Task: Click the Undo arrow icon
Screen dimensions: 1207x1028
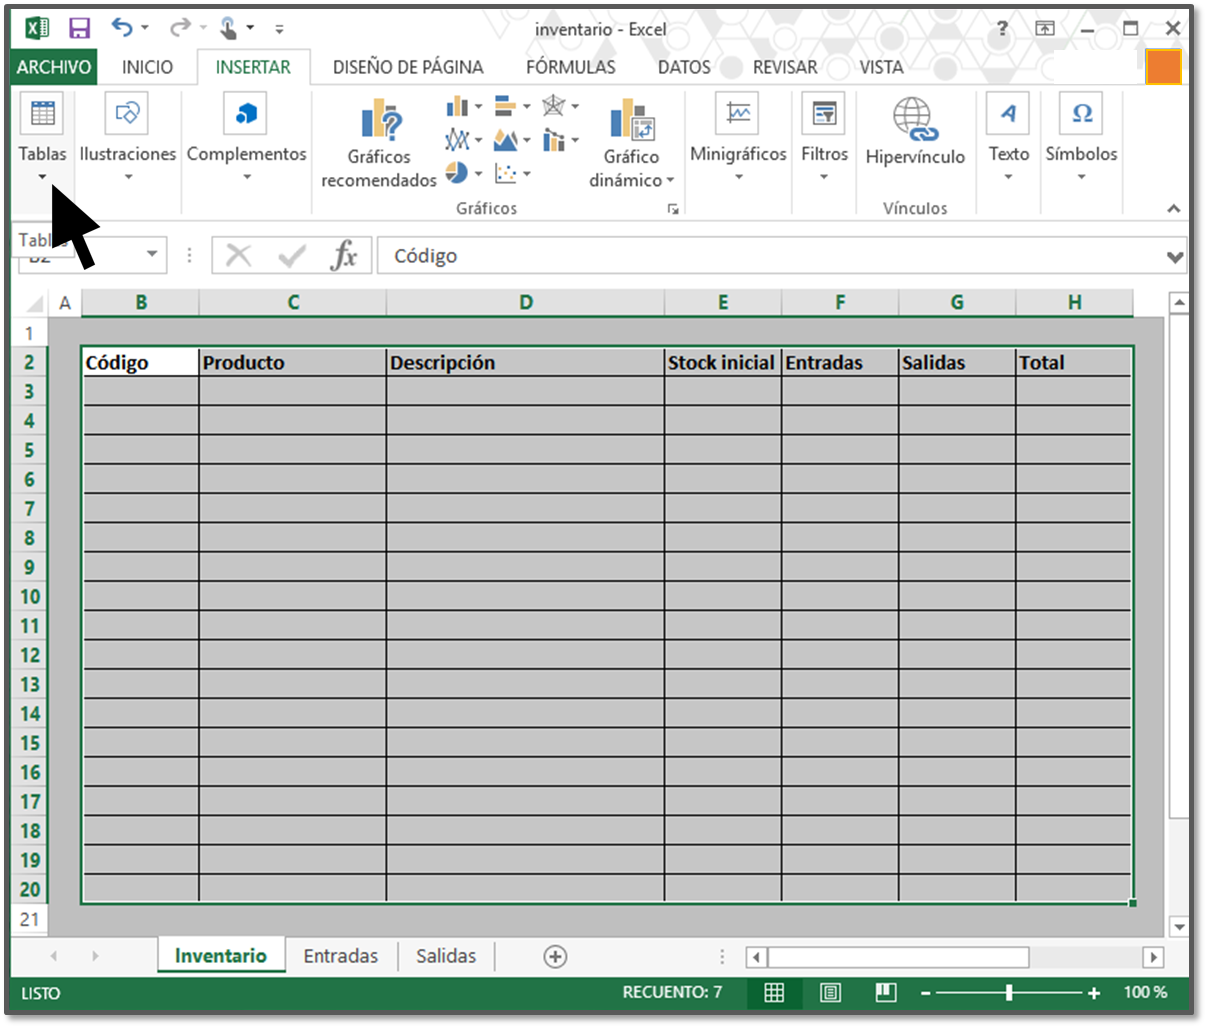Action: pos(122,28)
